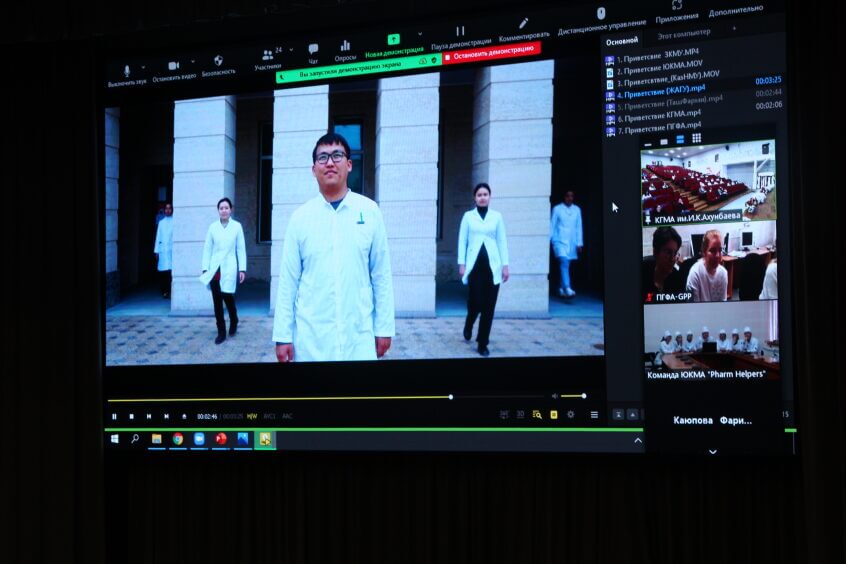Open the Опросы polls icon
Screen dimensions: 846x564
coord(345,47)
